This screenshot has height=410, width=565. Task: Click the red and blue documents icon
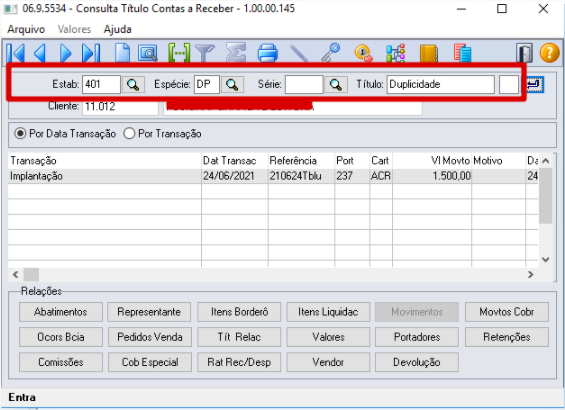(x=462, y=53)
